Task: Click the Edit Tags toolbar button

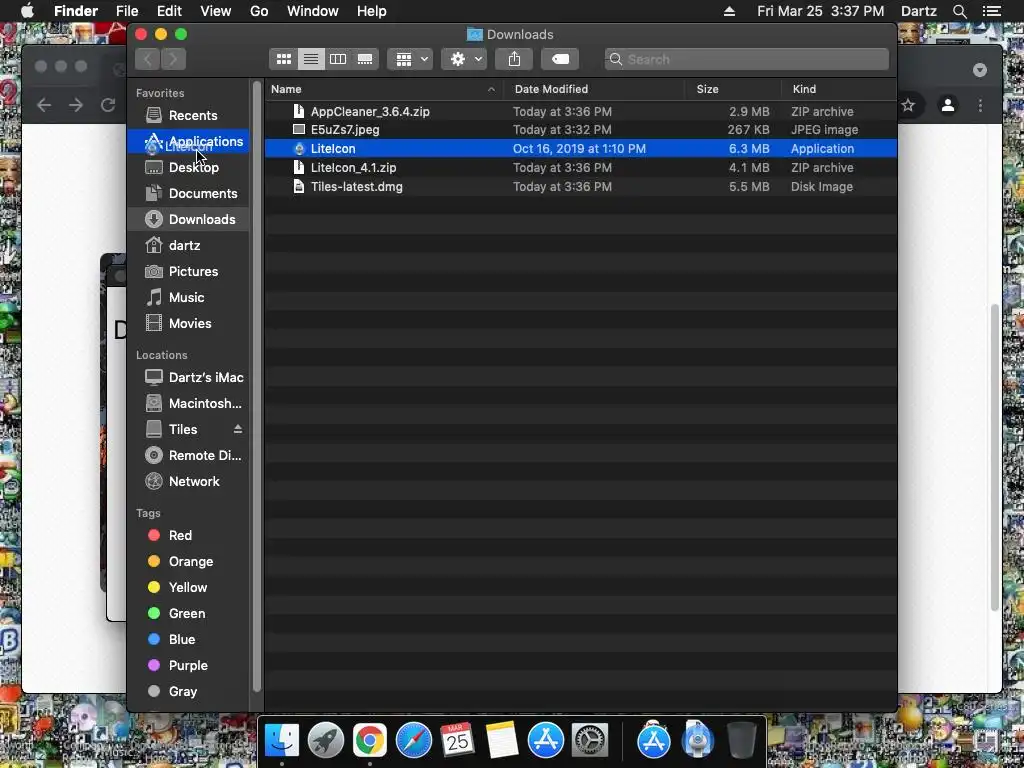Action: [560, 59]
